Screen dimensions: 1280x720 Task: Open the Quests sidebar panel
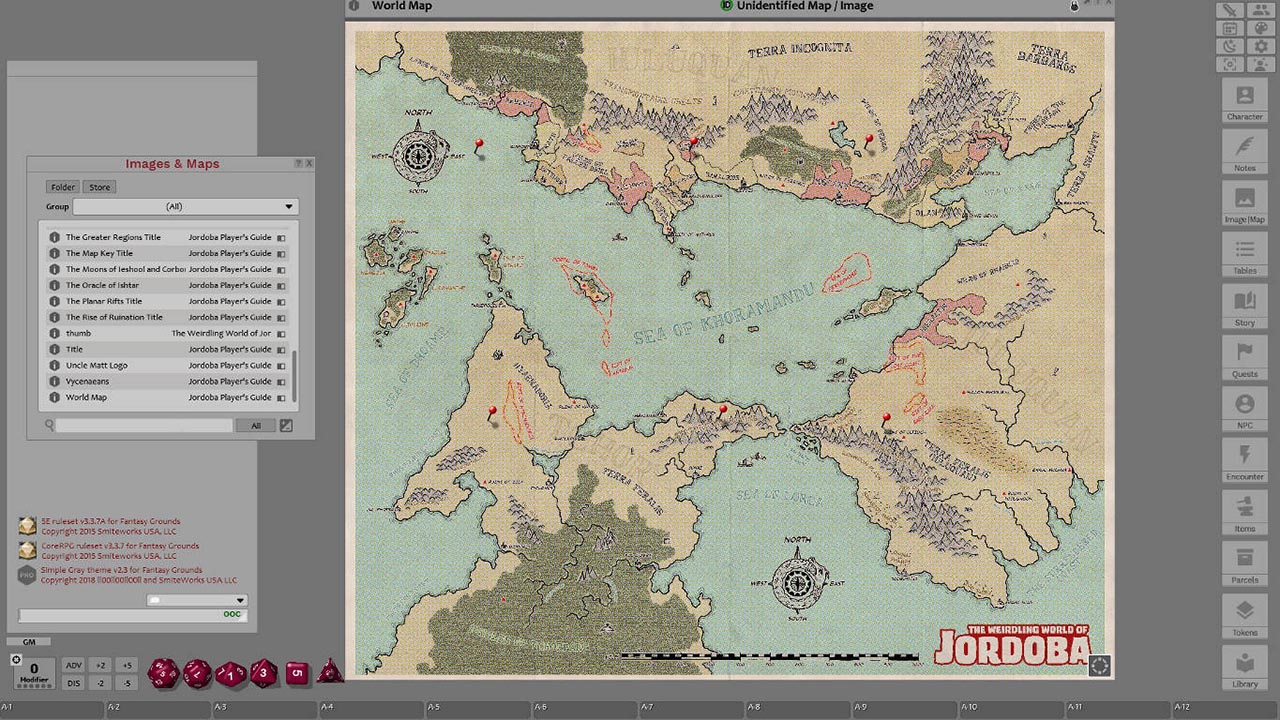click(1244, 358)
